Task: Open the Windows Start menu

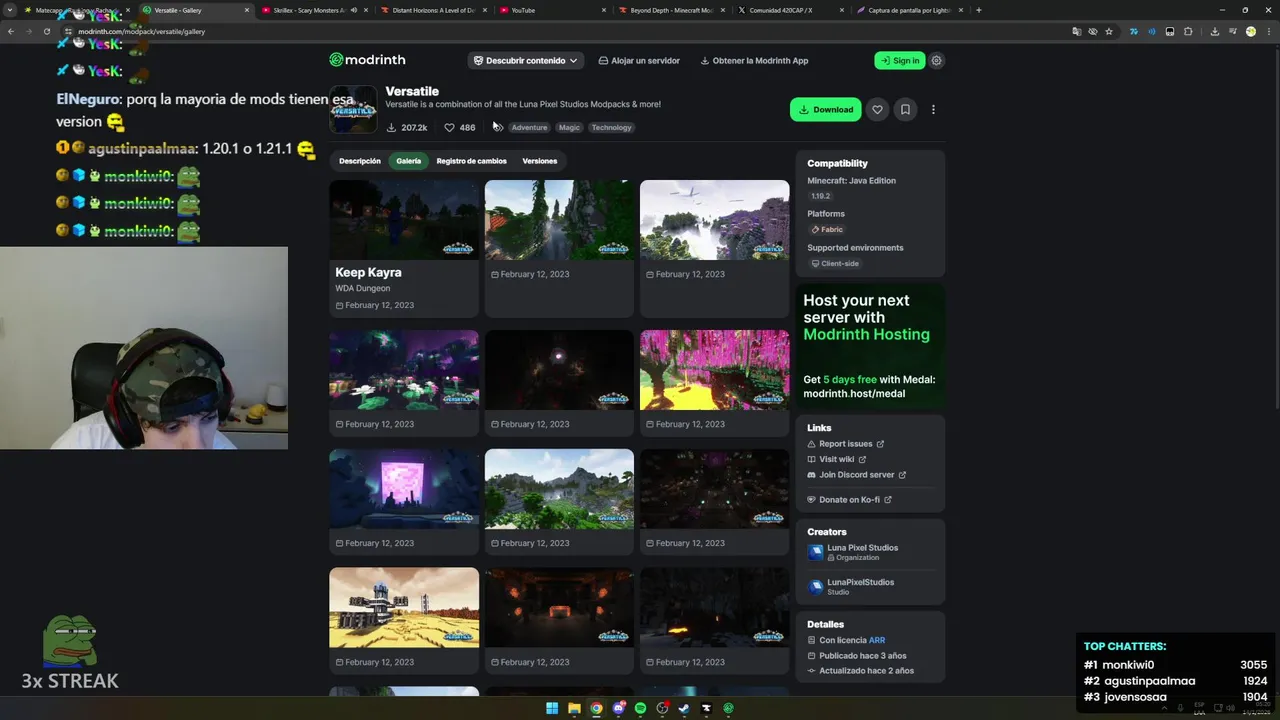Action: tap(552, 708)
